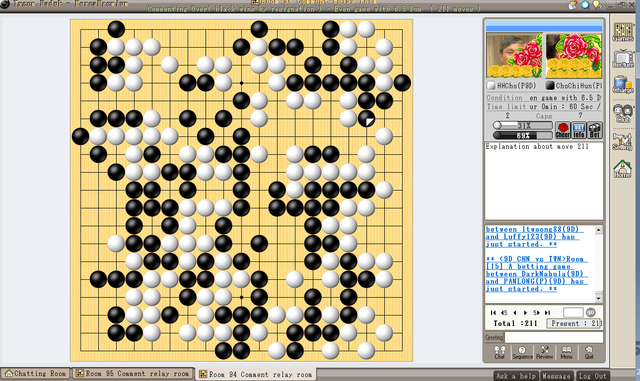Screen dimensions: 640x381
Task: Click the ChoChiHun player name
Action: click(x=579, y=86)
